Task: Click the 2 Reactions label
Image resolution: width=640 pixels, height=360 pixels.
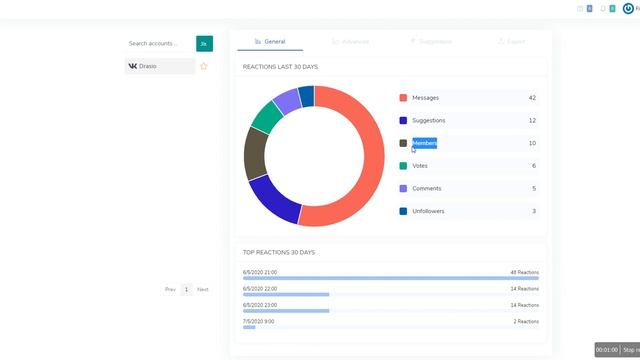Action: click(526, 322)
